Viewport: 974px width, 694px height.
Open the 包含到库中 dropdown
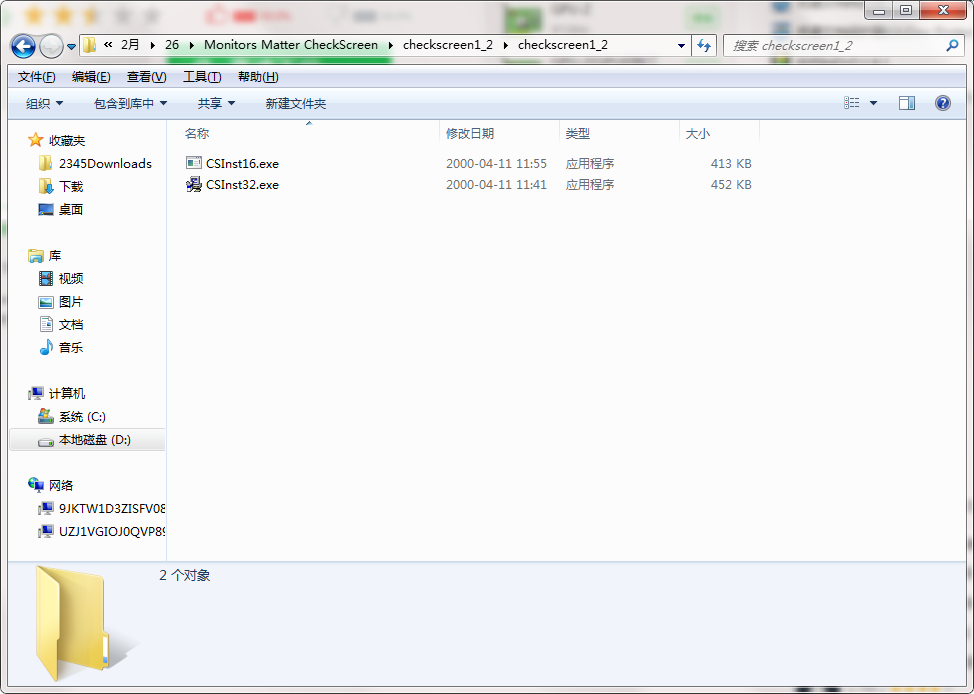coord(130,103)
